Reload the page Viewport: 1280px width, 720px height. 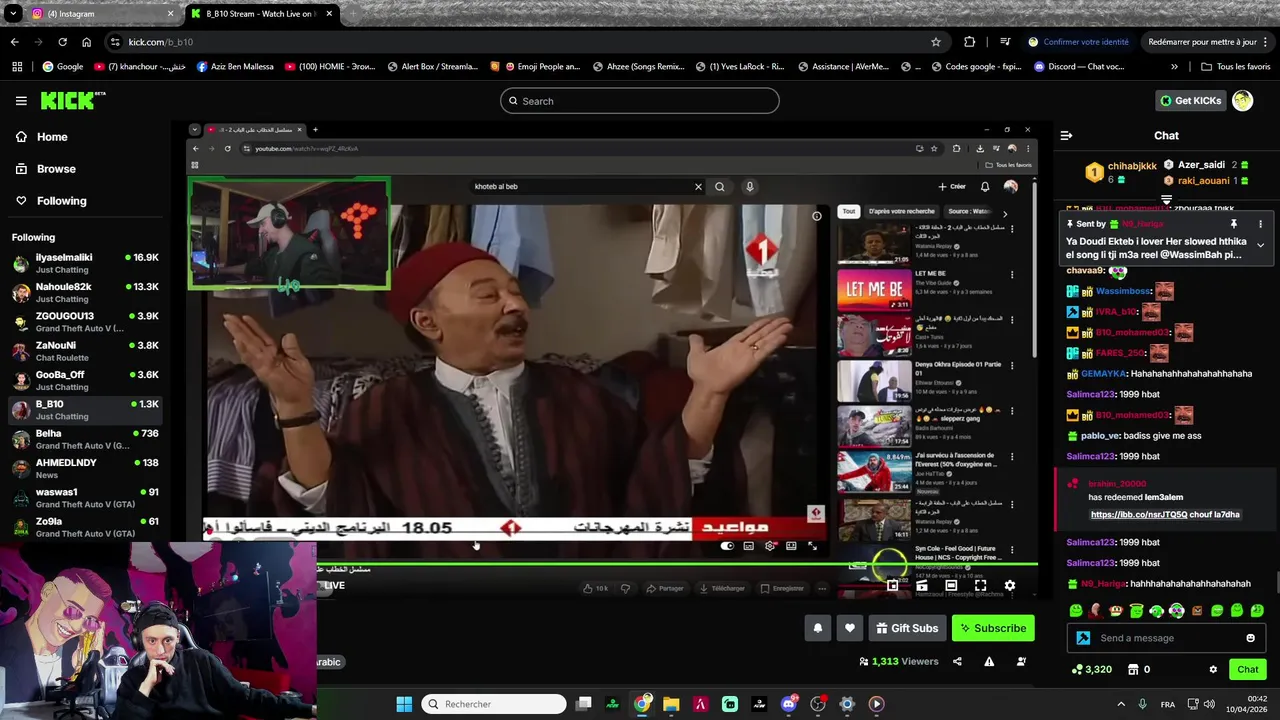[x=62, y=42]
